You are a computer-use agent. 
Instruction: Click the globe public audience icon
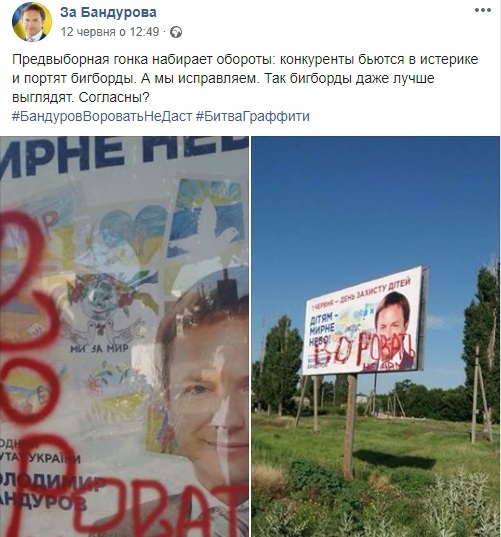pyautogui.click(x=176, y=32)
